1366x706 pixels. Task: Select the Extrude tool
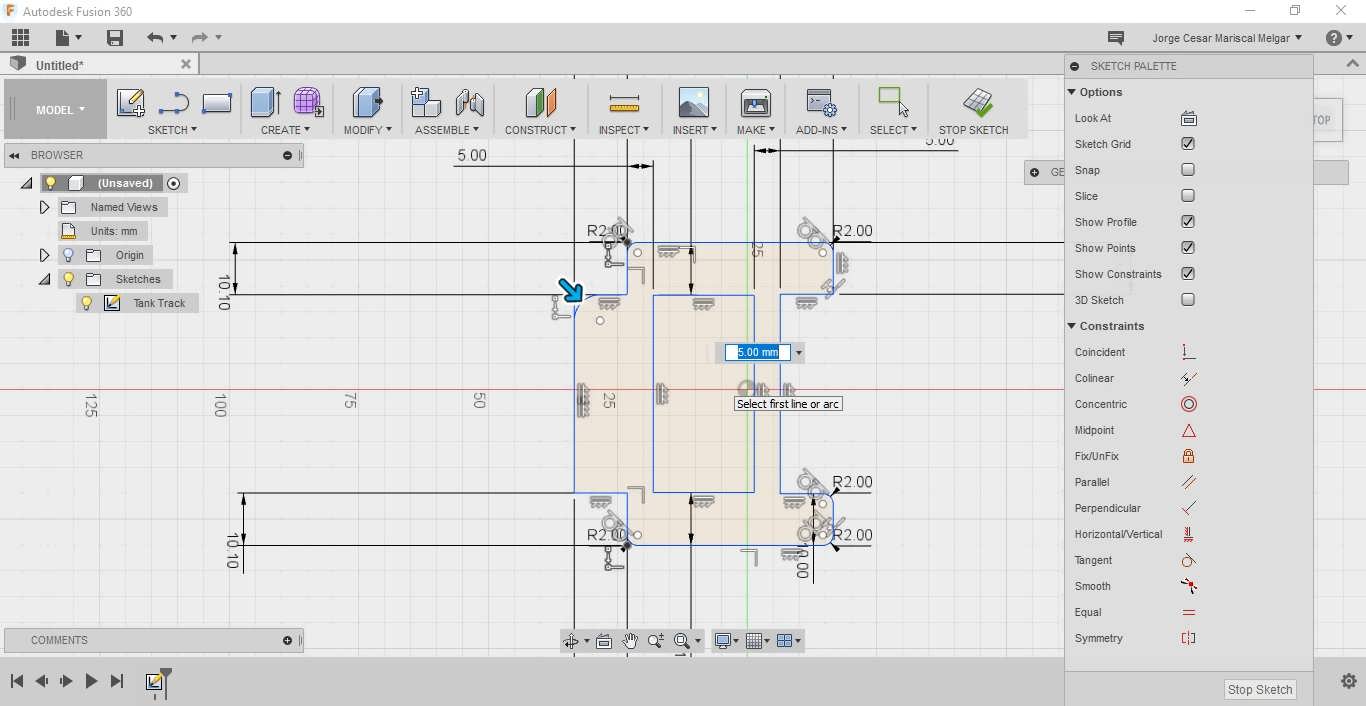pos(265,103)
